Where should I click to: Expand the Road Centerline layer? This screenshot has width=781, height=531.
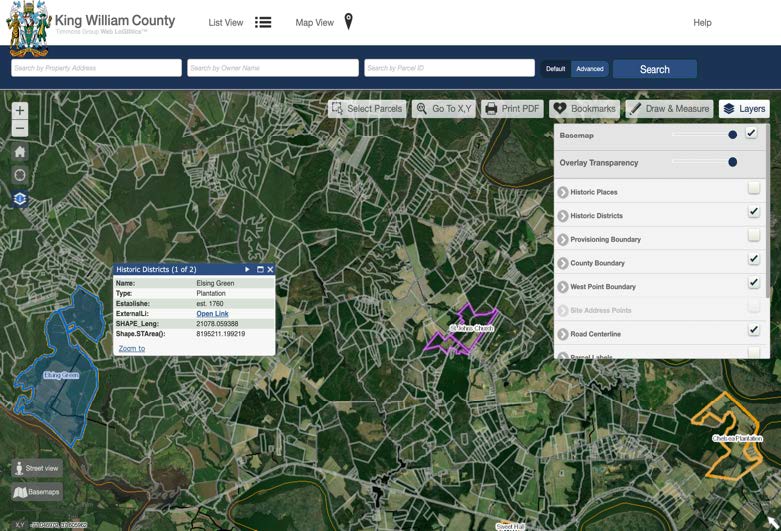pyautogui.click(x=563, y=334)
